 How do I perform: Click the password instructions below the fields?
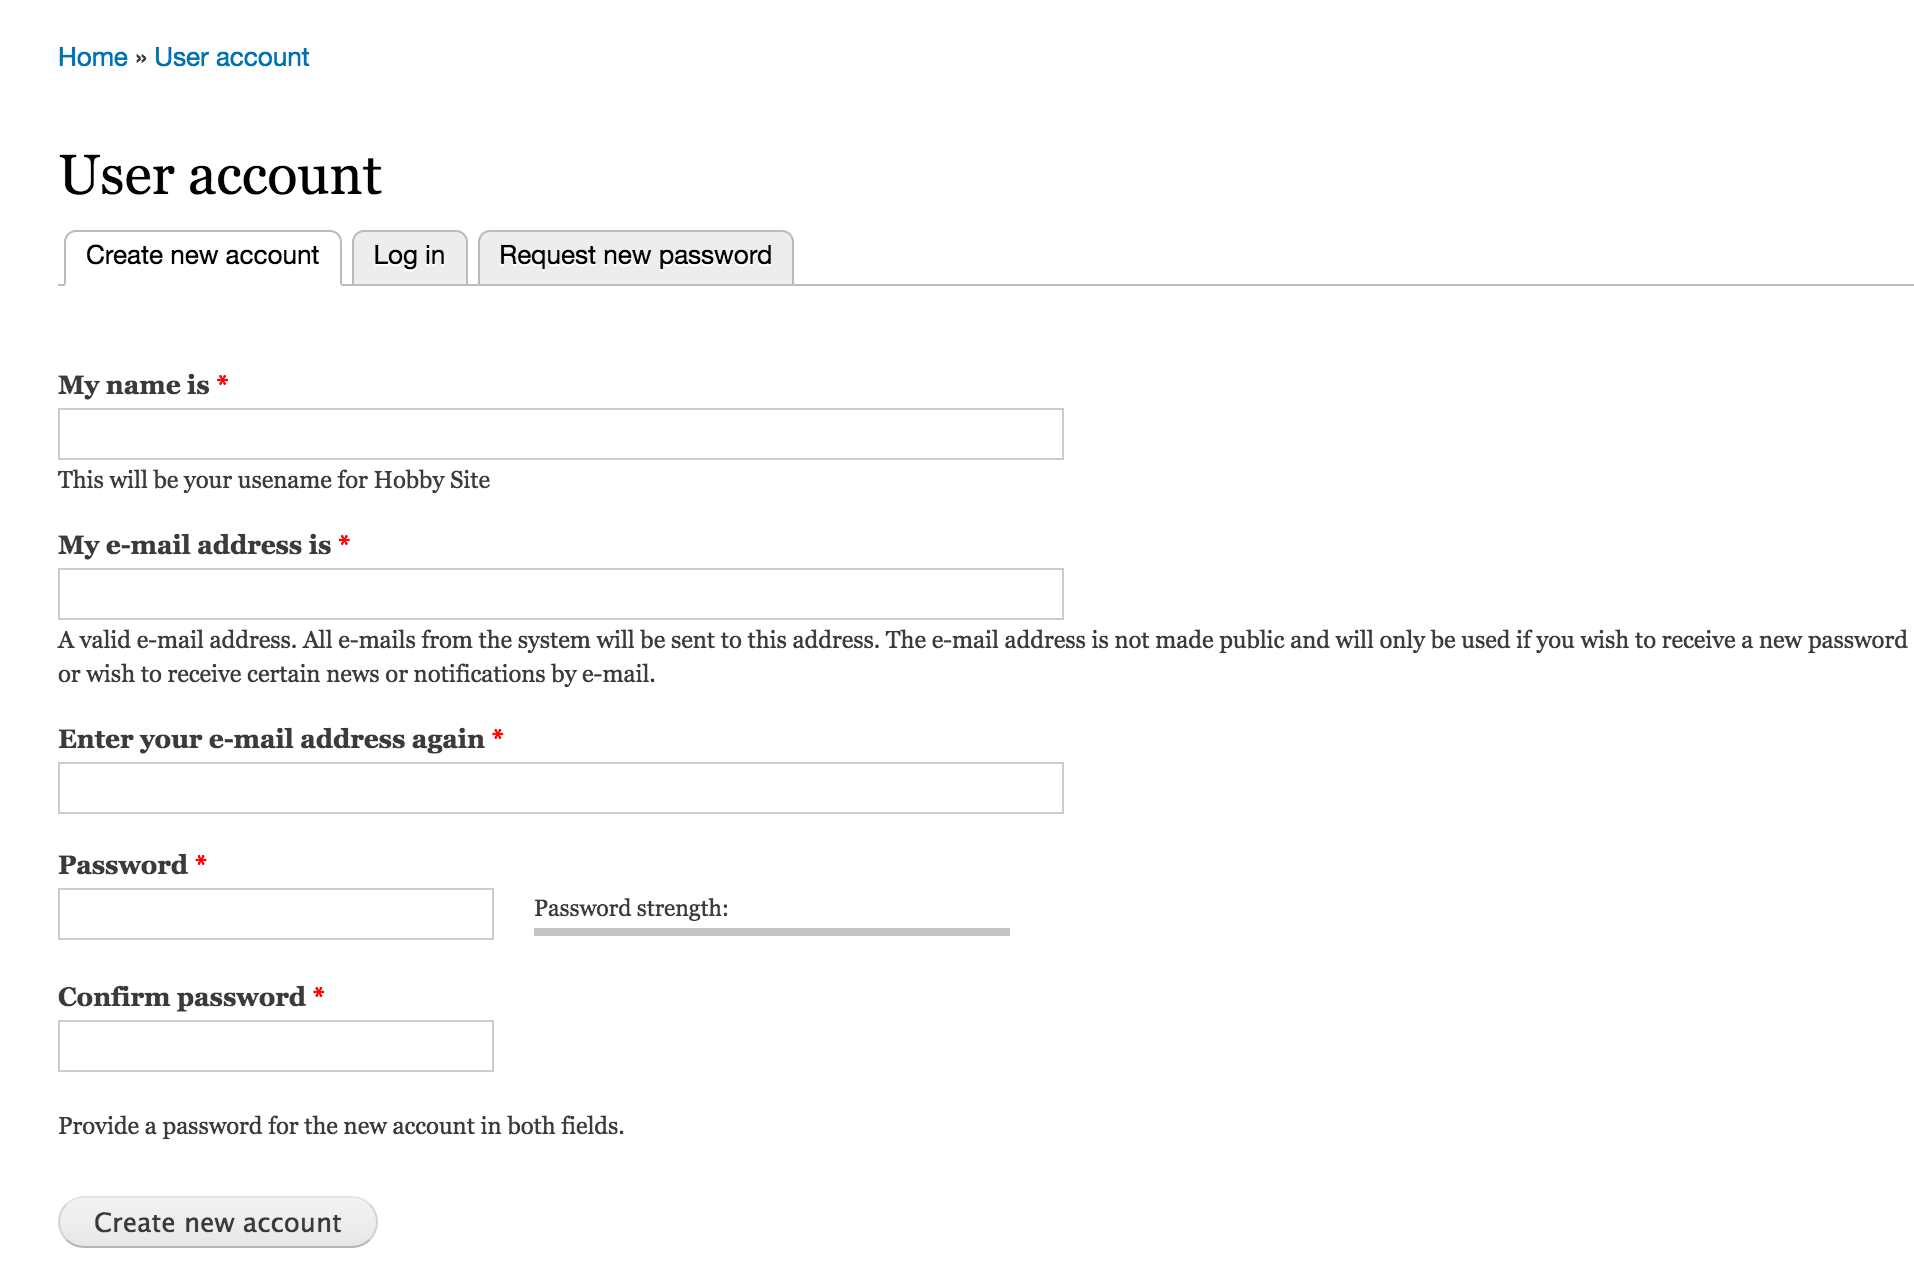point(340,1125)
